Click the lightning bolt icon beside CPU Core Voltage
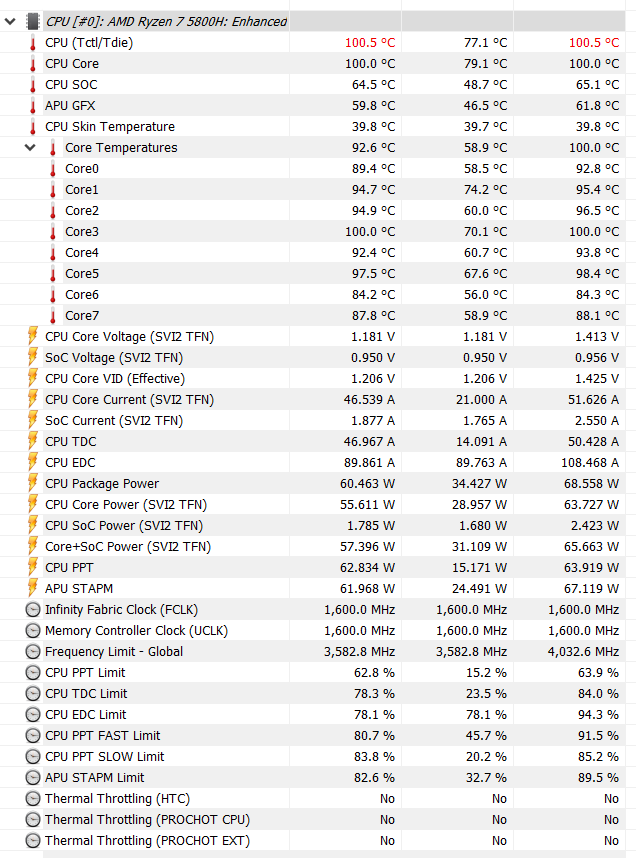636x858 pixels. click(32, 337)
